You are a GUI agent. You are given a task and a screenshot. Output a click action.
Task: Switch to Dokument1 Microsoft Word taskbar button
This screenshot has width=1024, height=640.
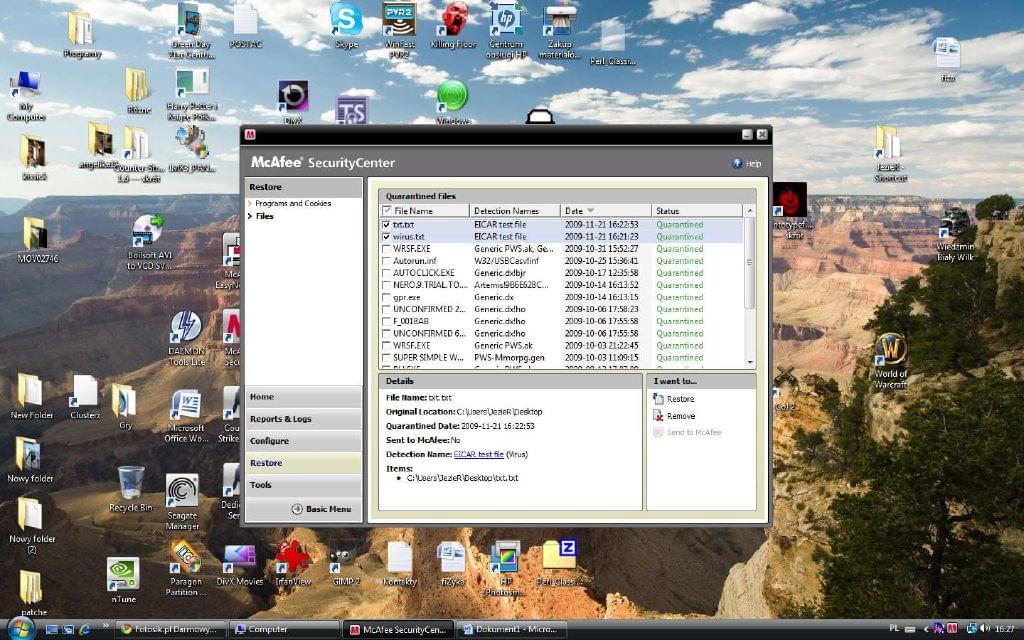511,630
